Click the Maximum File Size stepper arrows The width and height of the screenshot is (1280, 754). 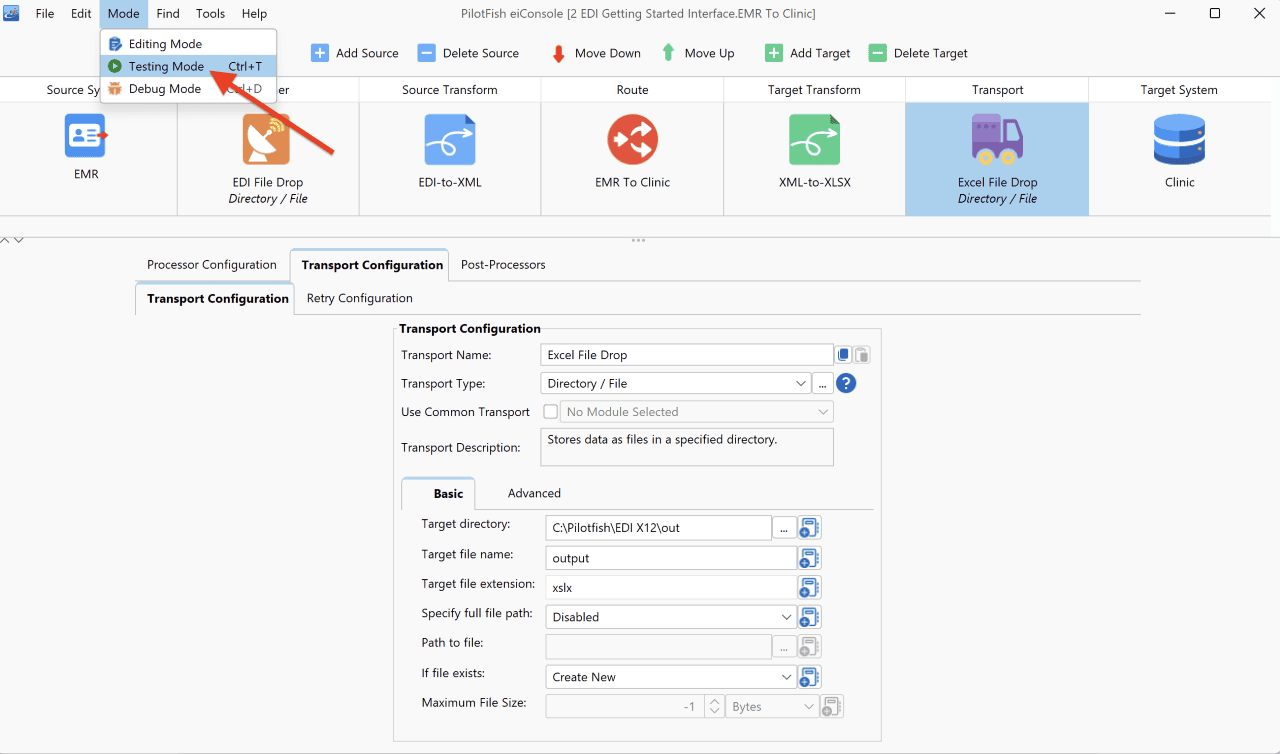(714, 707)
